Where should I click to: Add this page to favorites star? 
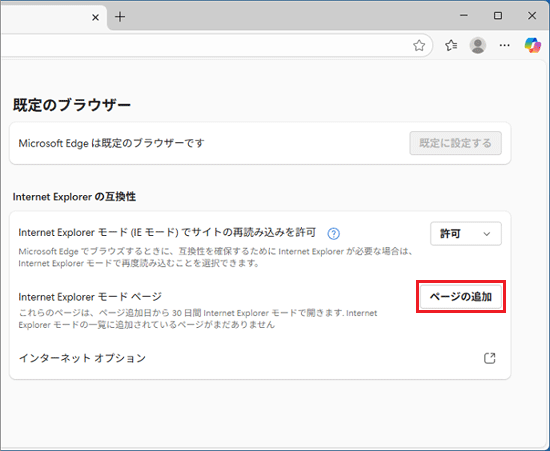click(x=419, y=45)
